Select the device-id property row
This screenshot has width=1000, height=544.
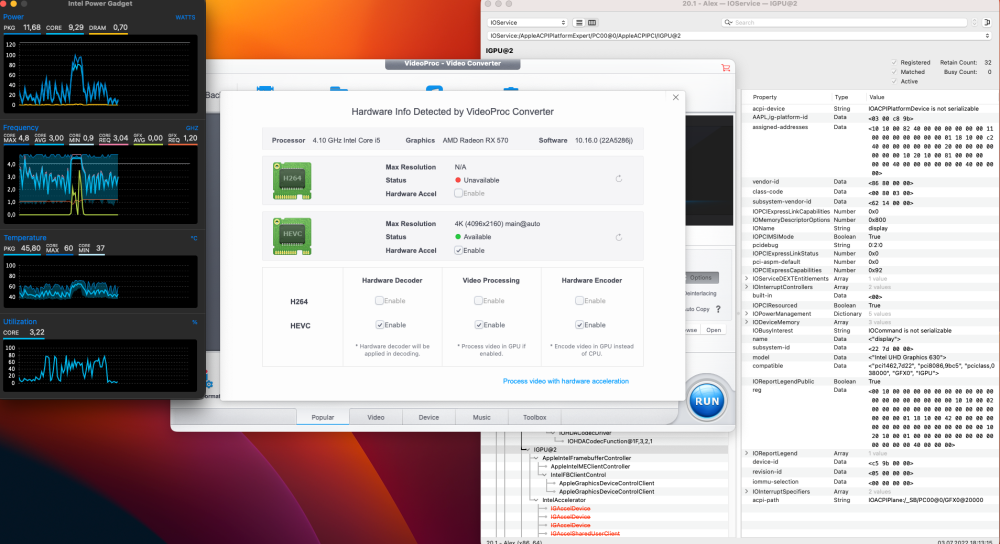click(x=869, y=462)
